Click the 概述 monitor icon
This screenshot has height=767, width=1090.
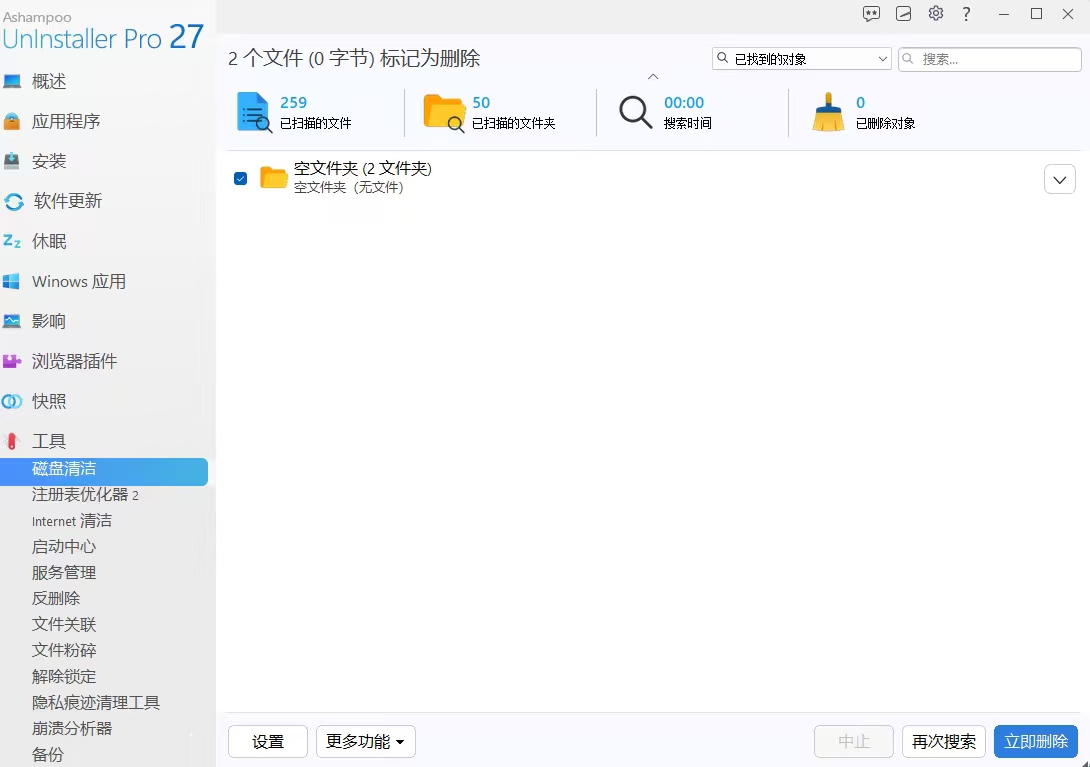(x=12, y=81)
